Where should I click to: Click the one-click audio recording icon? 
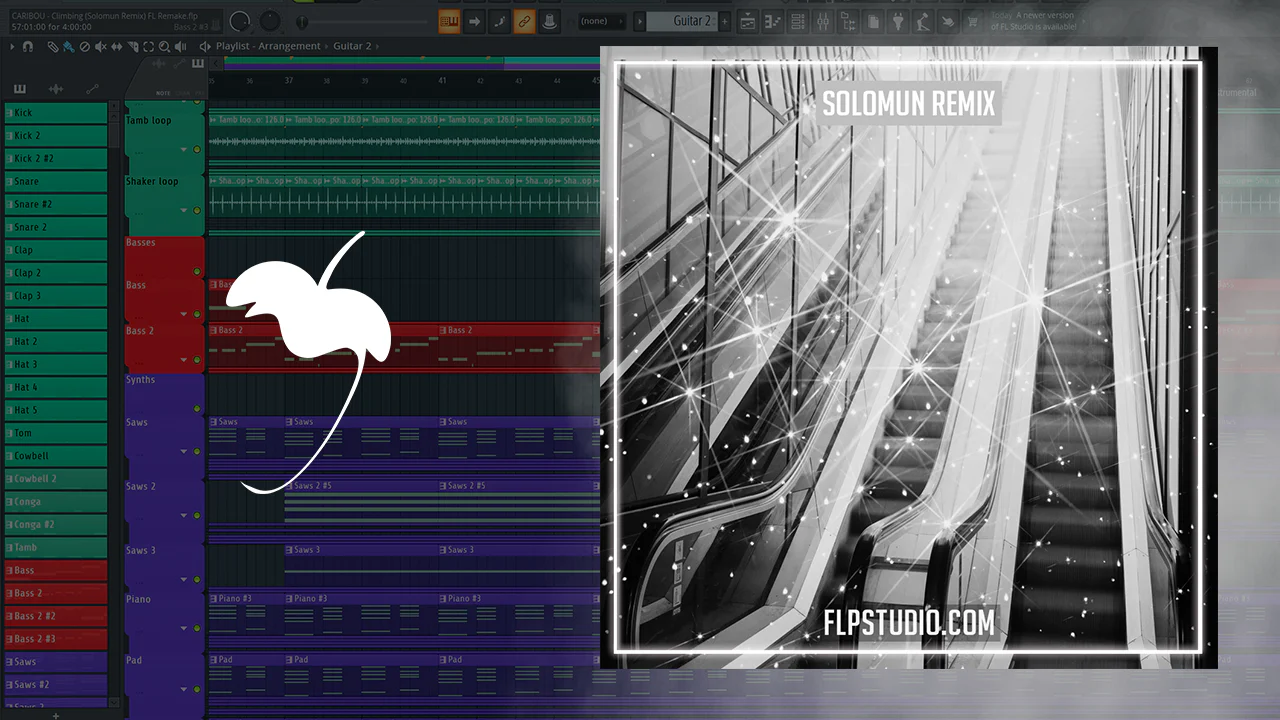pos(946,21)
